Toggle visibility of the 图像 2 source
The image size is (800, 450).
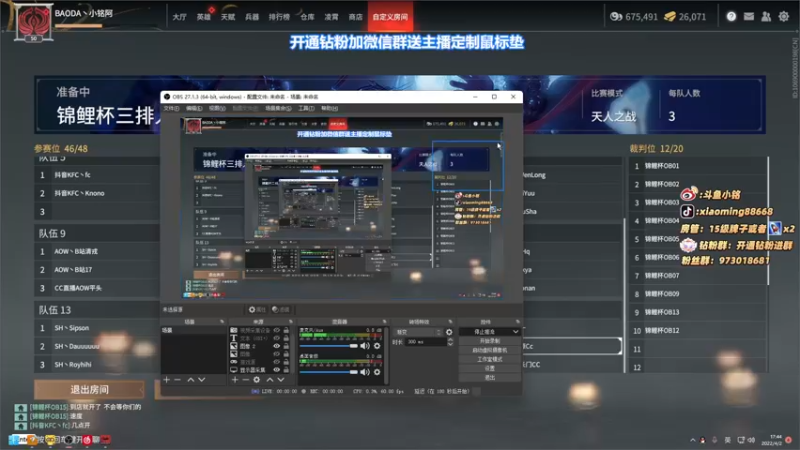(277, 346)
